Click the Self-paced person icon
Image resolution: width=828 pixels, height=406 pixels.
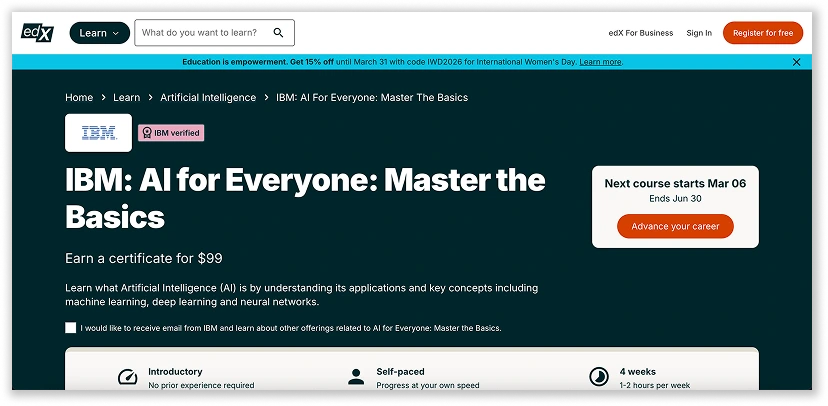[x=356, y=377]
